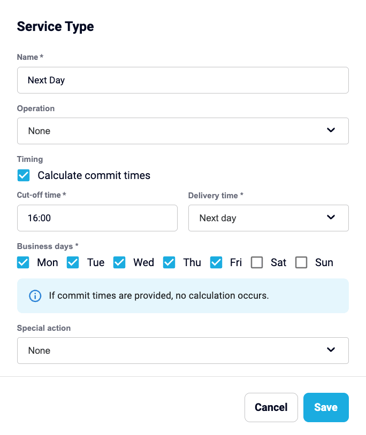Open the Delivery time Next day dropdown
The height and width of the screenshot is (435, 366).
tap(268, 218)
